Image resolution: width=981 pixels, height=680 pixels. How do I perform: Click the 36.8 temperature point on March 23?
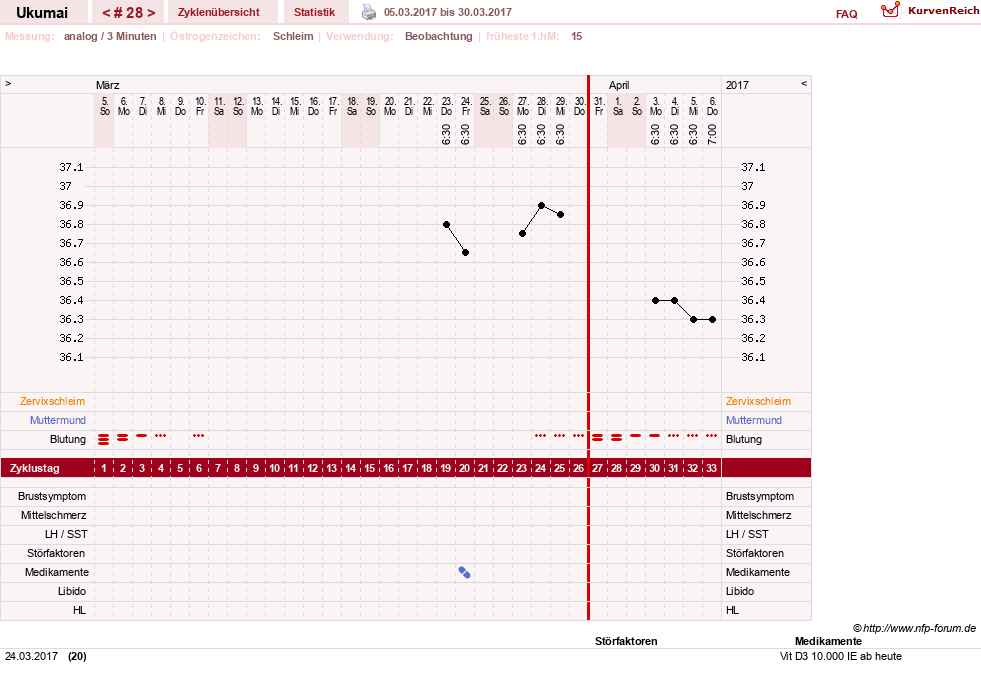[x=446, y=225]
